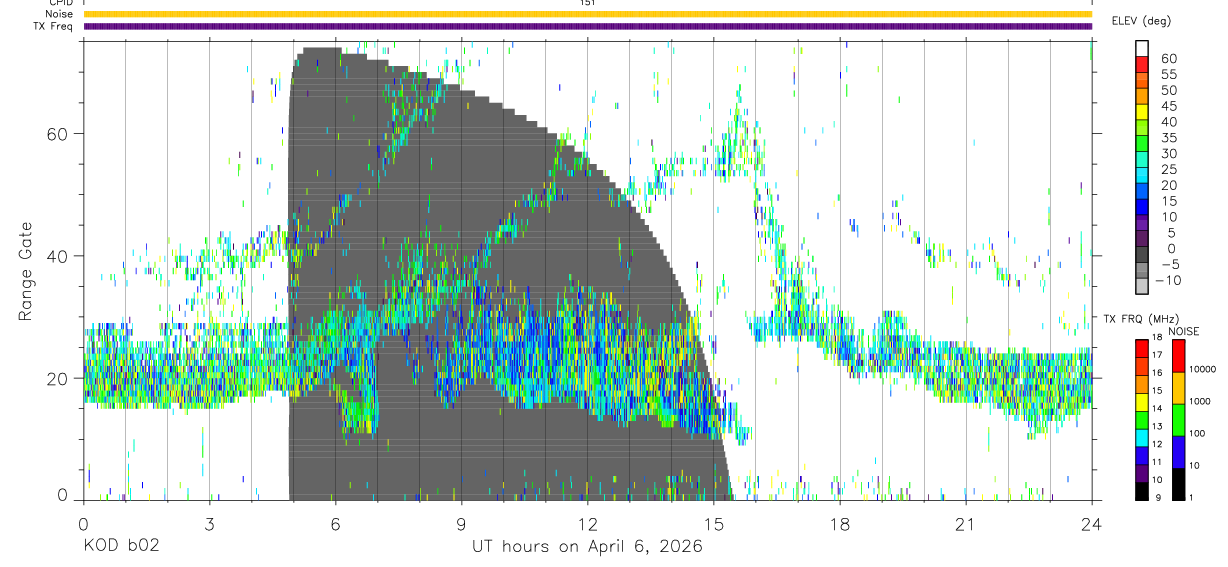The image size is (1228, 567).
Task: Click the yellow Noise strip above the plot
Action: pyautogui.click(x=587, y=14)
